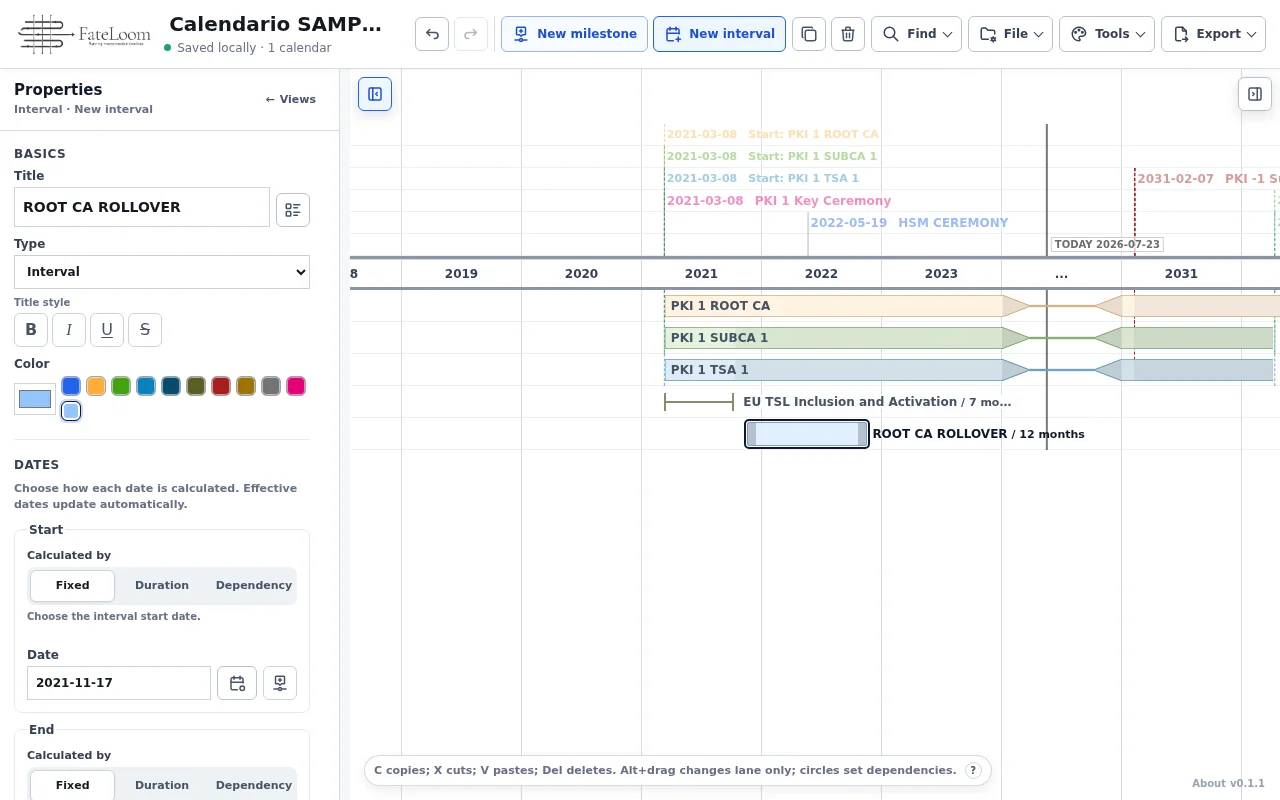This screenshot has width=1280, height=800.
Task: Open the Export dropdown menu
Action: (1213, 34)
